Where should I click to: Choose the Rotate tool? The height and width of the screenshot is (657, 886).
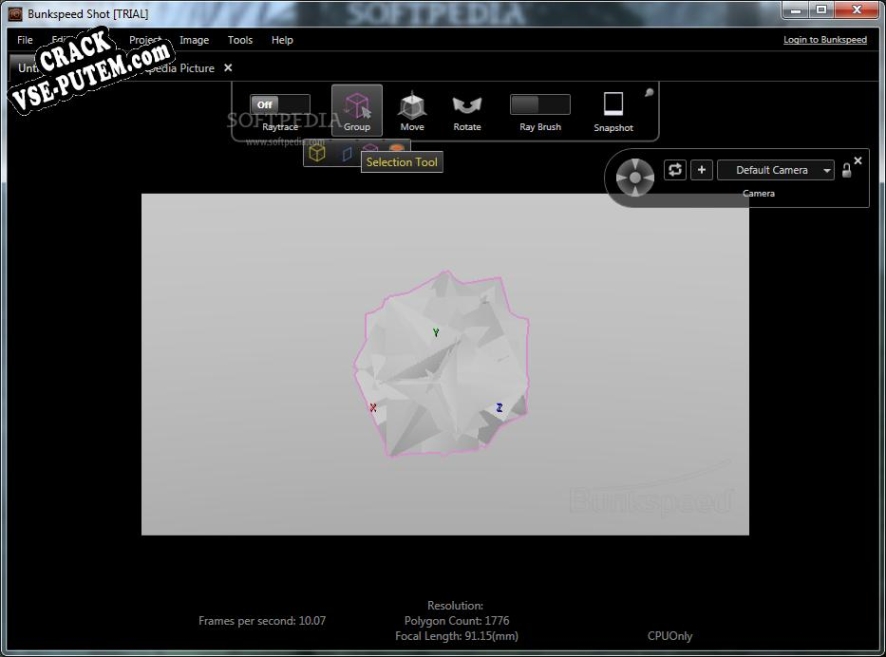(x=467, y=109)
